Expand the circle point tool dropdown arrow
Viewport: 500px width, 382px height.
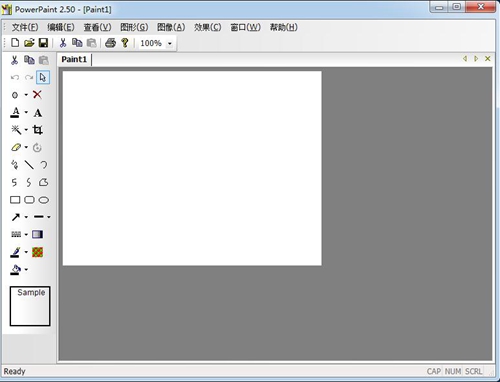point(26,95)
